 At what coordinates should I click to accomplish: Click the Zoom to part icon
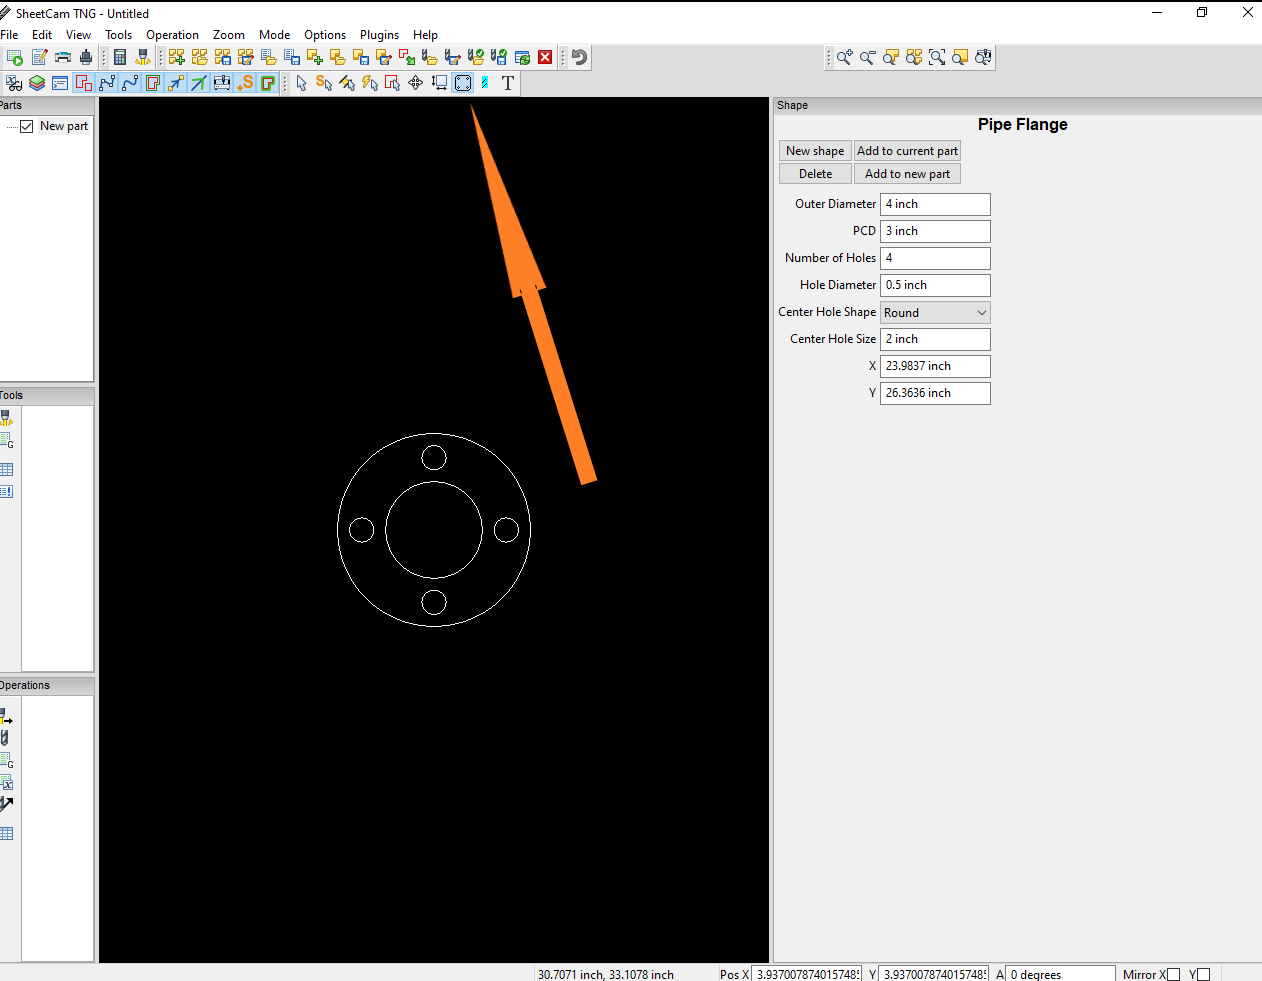click(891, 58)
